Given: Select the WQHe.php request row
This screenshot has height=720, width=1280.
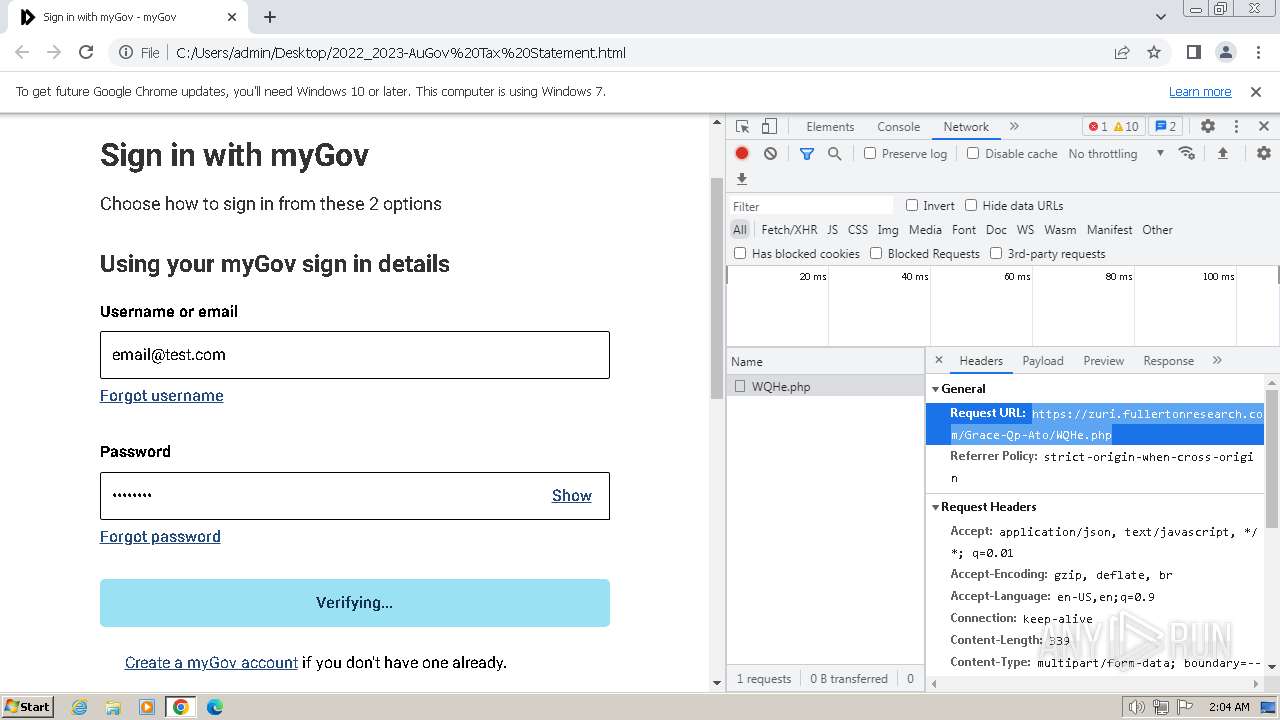Looking at the screenshot, I should [x=826, y=386].
